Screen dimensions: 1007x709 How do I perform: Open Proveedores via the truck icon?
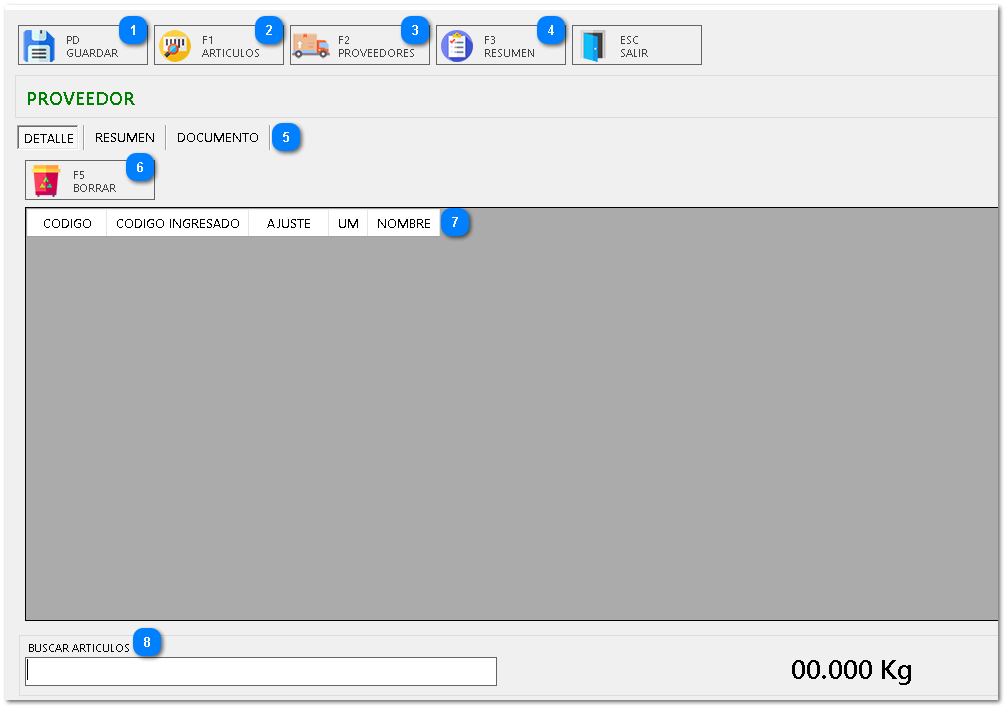click(x=311, y=46)
